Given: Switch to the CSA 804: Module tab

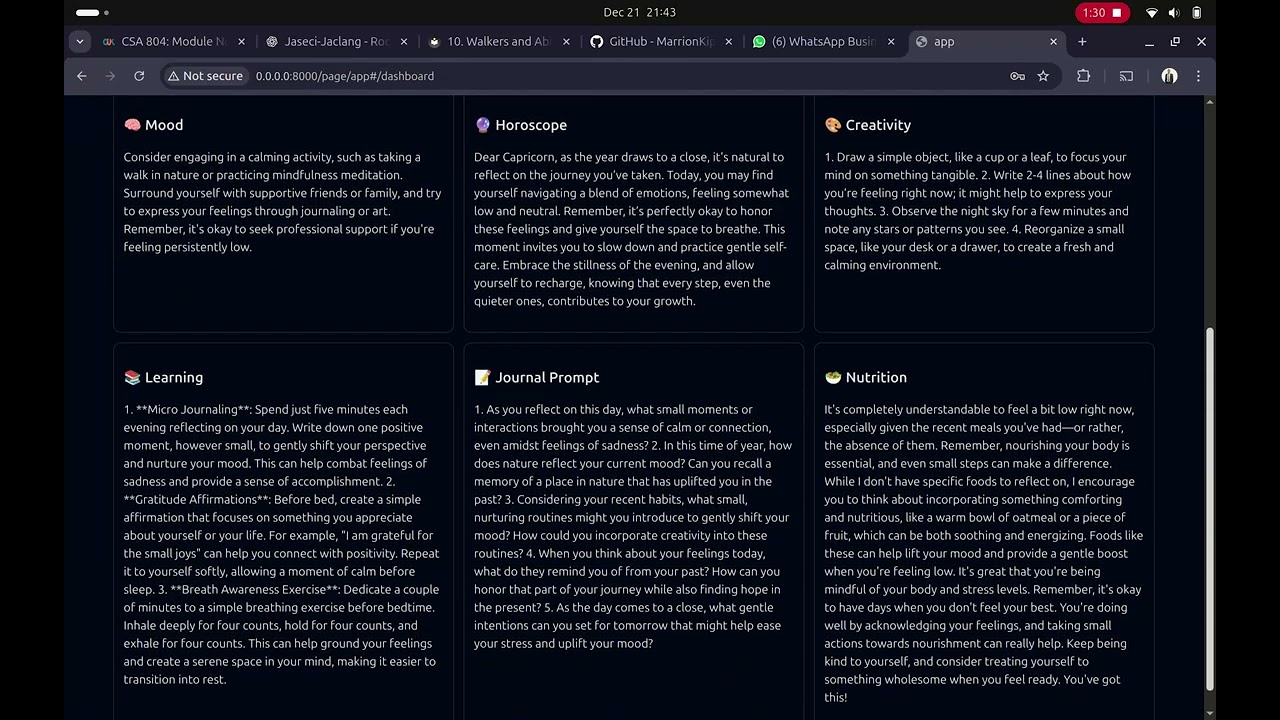Looking at the screenshot, I should coord(172,42).
